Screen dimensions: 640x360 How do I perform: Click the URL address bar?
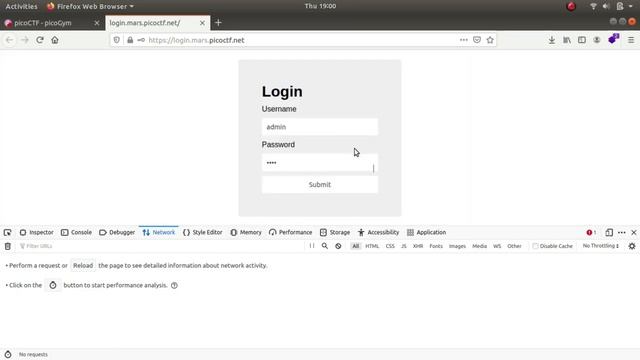pyautogui.click(x=302, y=40)
